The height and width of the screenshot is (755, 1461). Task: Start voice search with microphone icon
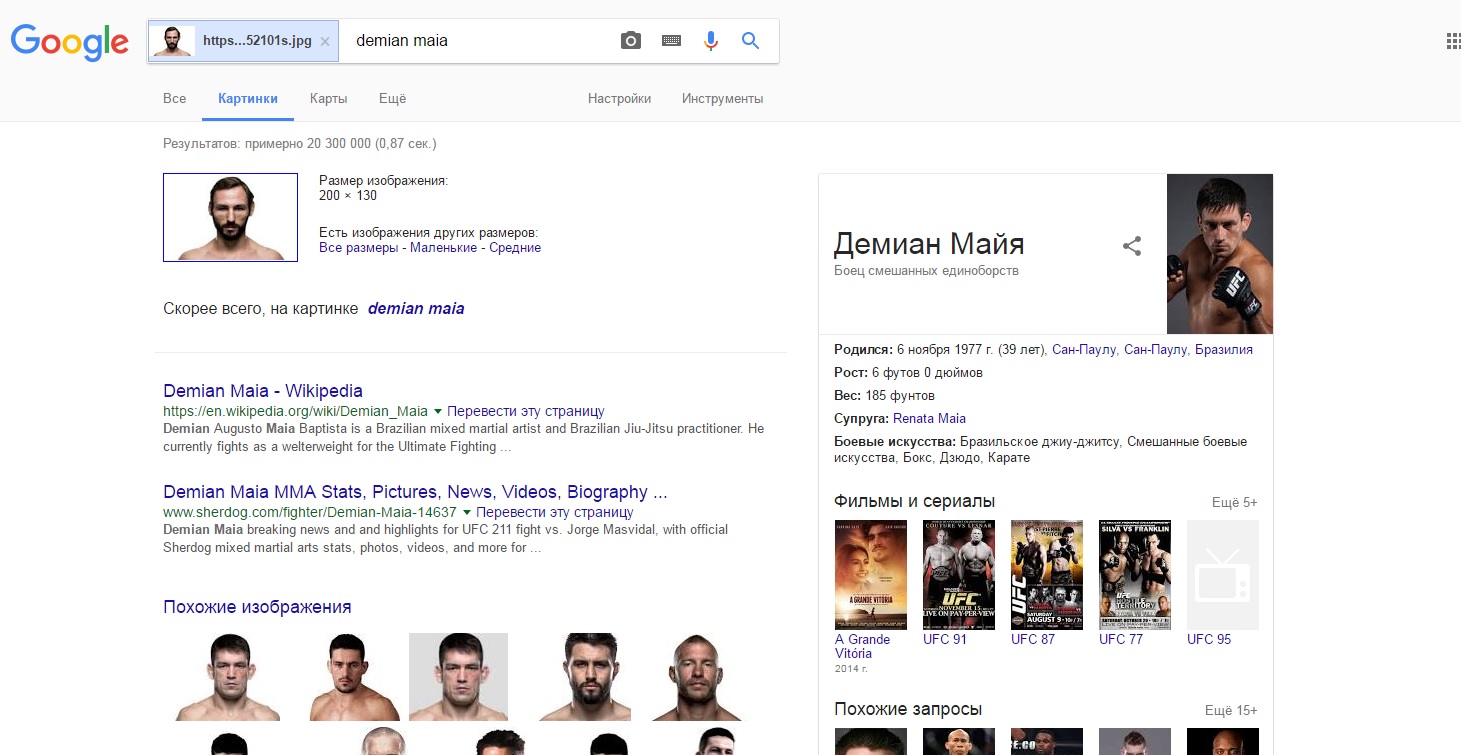[x=711, y=41]
